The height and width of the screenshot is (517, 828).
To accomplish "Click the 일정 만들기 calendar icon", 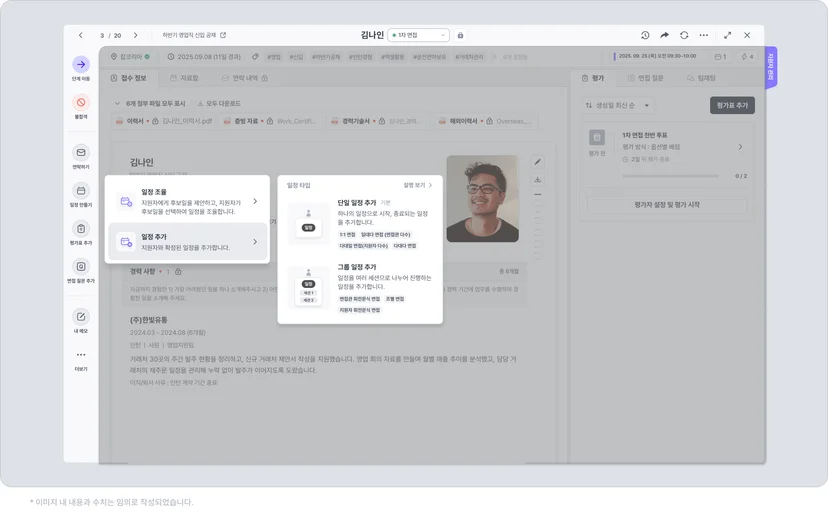I will pos(81,191).
